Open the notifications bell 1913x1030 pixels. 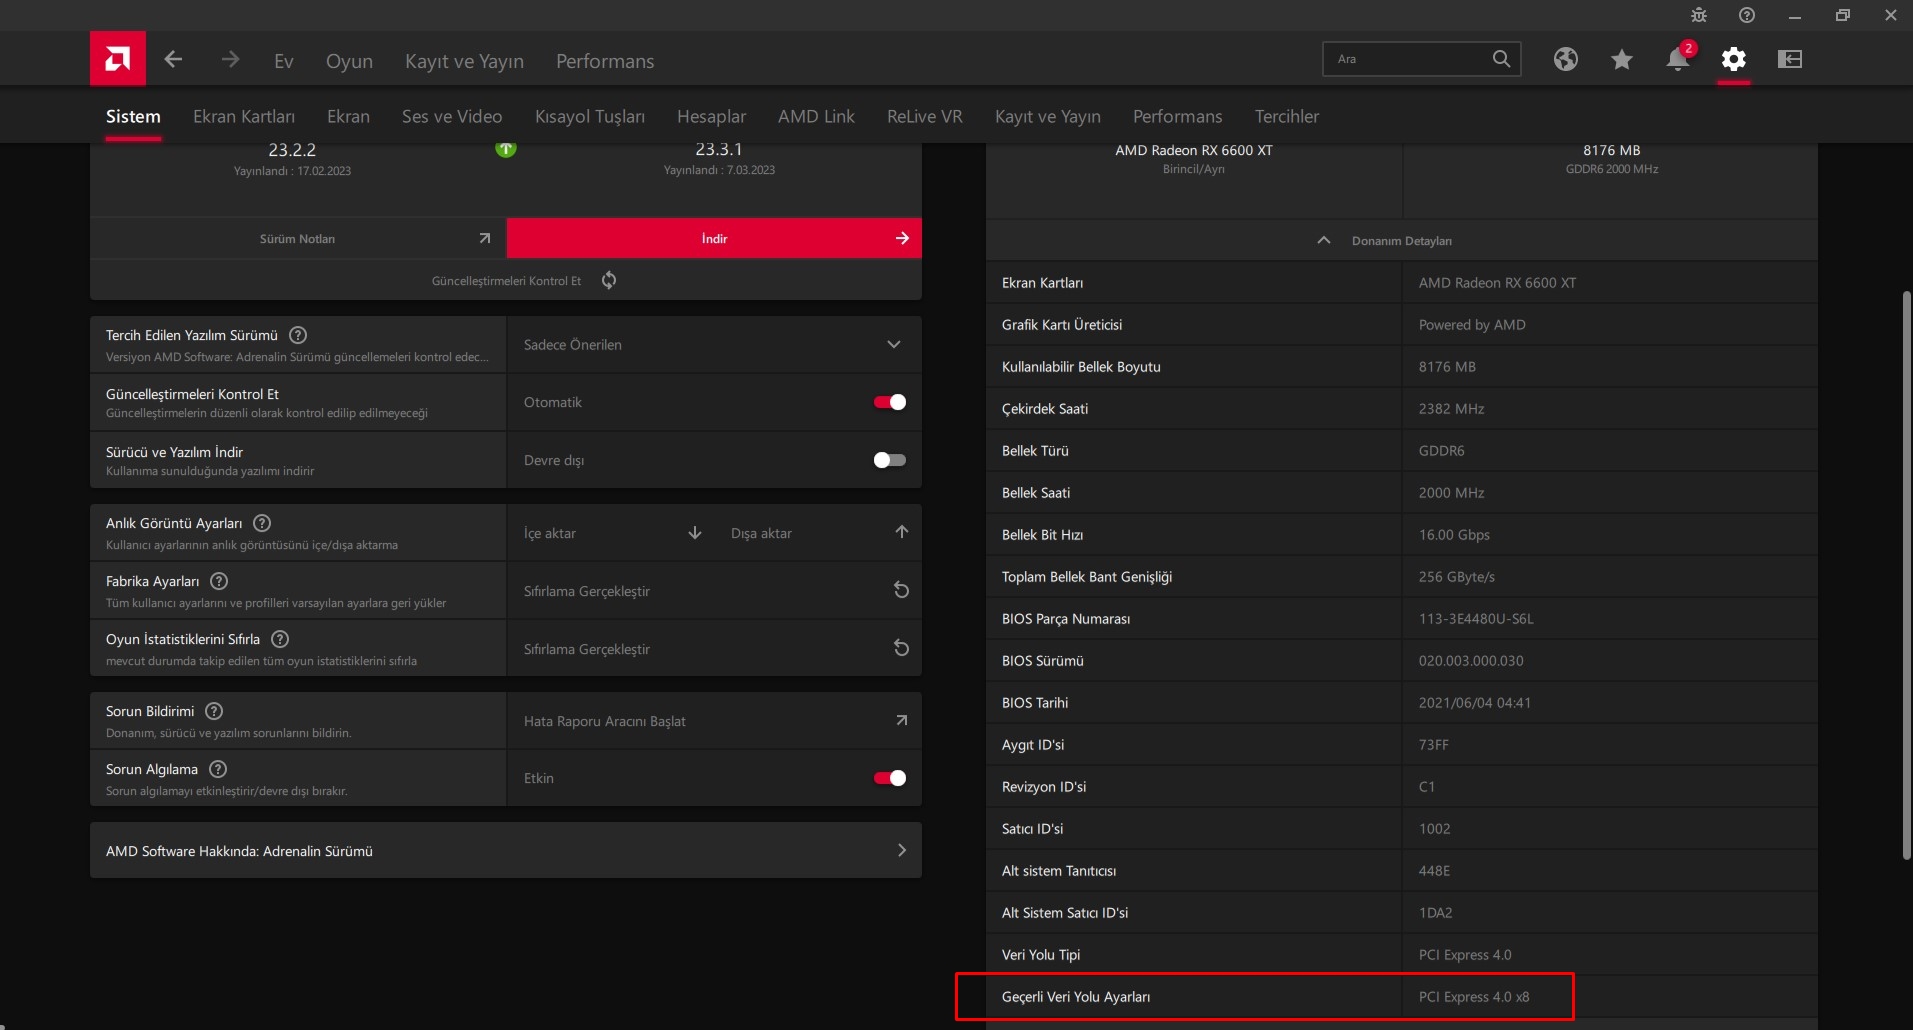1677,59
